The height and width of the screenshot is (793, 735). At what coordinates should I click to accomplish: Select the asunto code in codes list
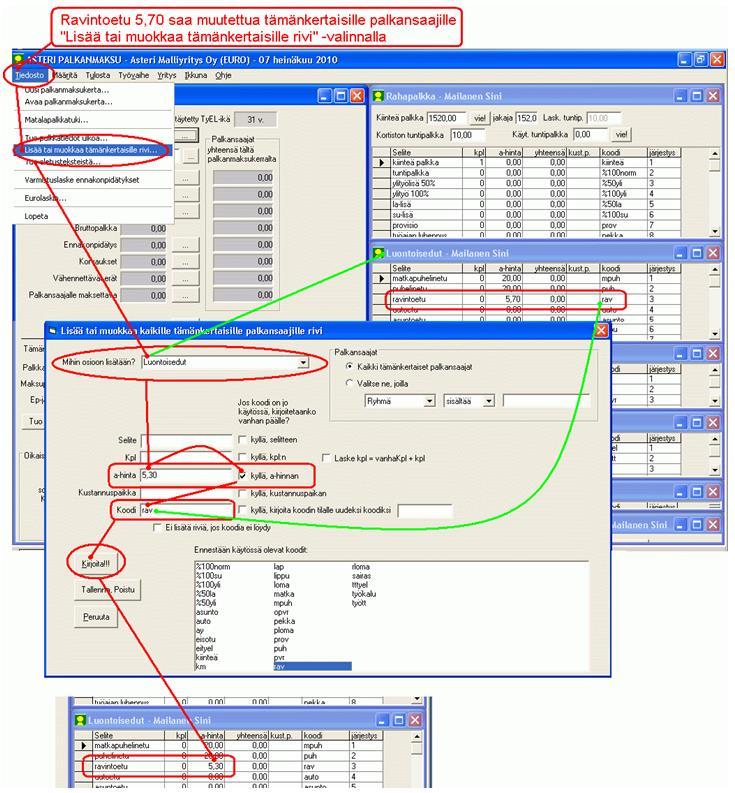(207, 612)
